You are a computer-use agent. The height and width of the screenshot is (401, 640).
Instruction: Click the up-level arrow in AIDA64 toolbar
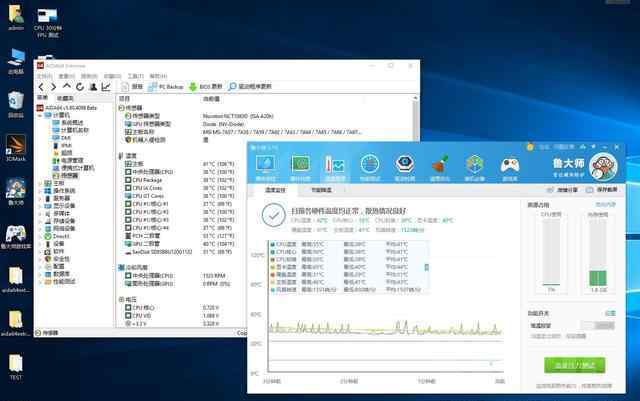tap(67, 86)
